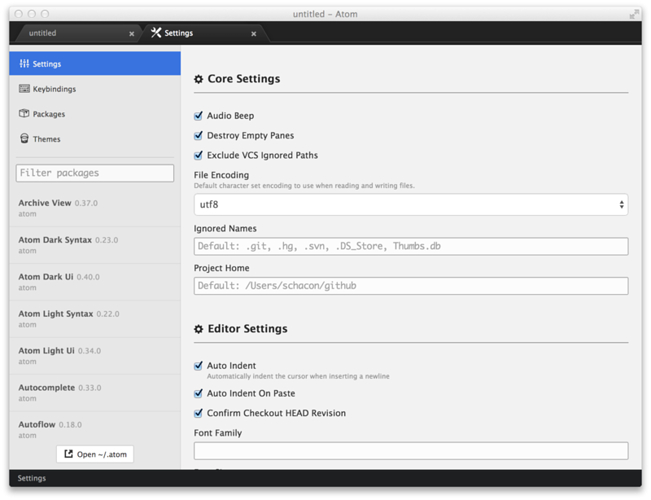The image size is (651, 500).
Task: Focus the Ignored Names input field
Action: pos(410,246)
